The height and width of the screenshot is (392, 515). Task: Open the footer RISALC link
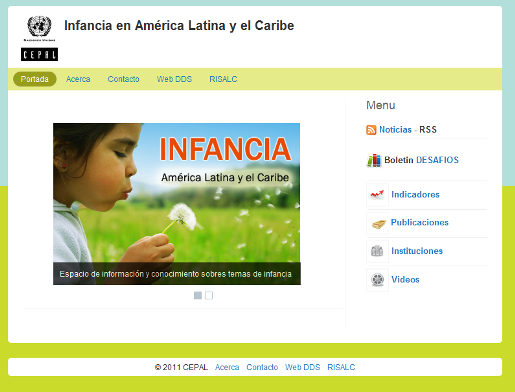click(x=341, y=367)
